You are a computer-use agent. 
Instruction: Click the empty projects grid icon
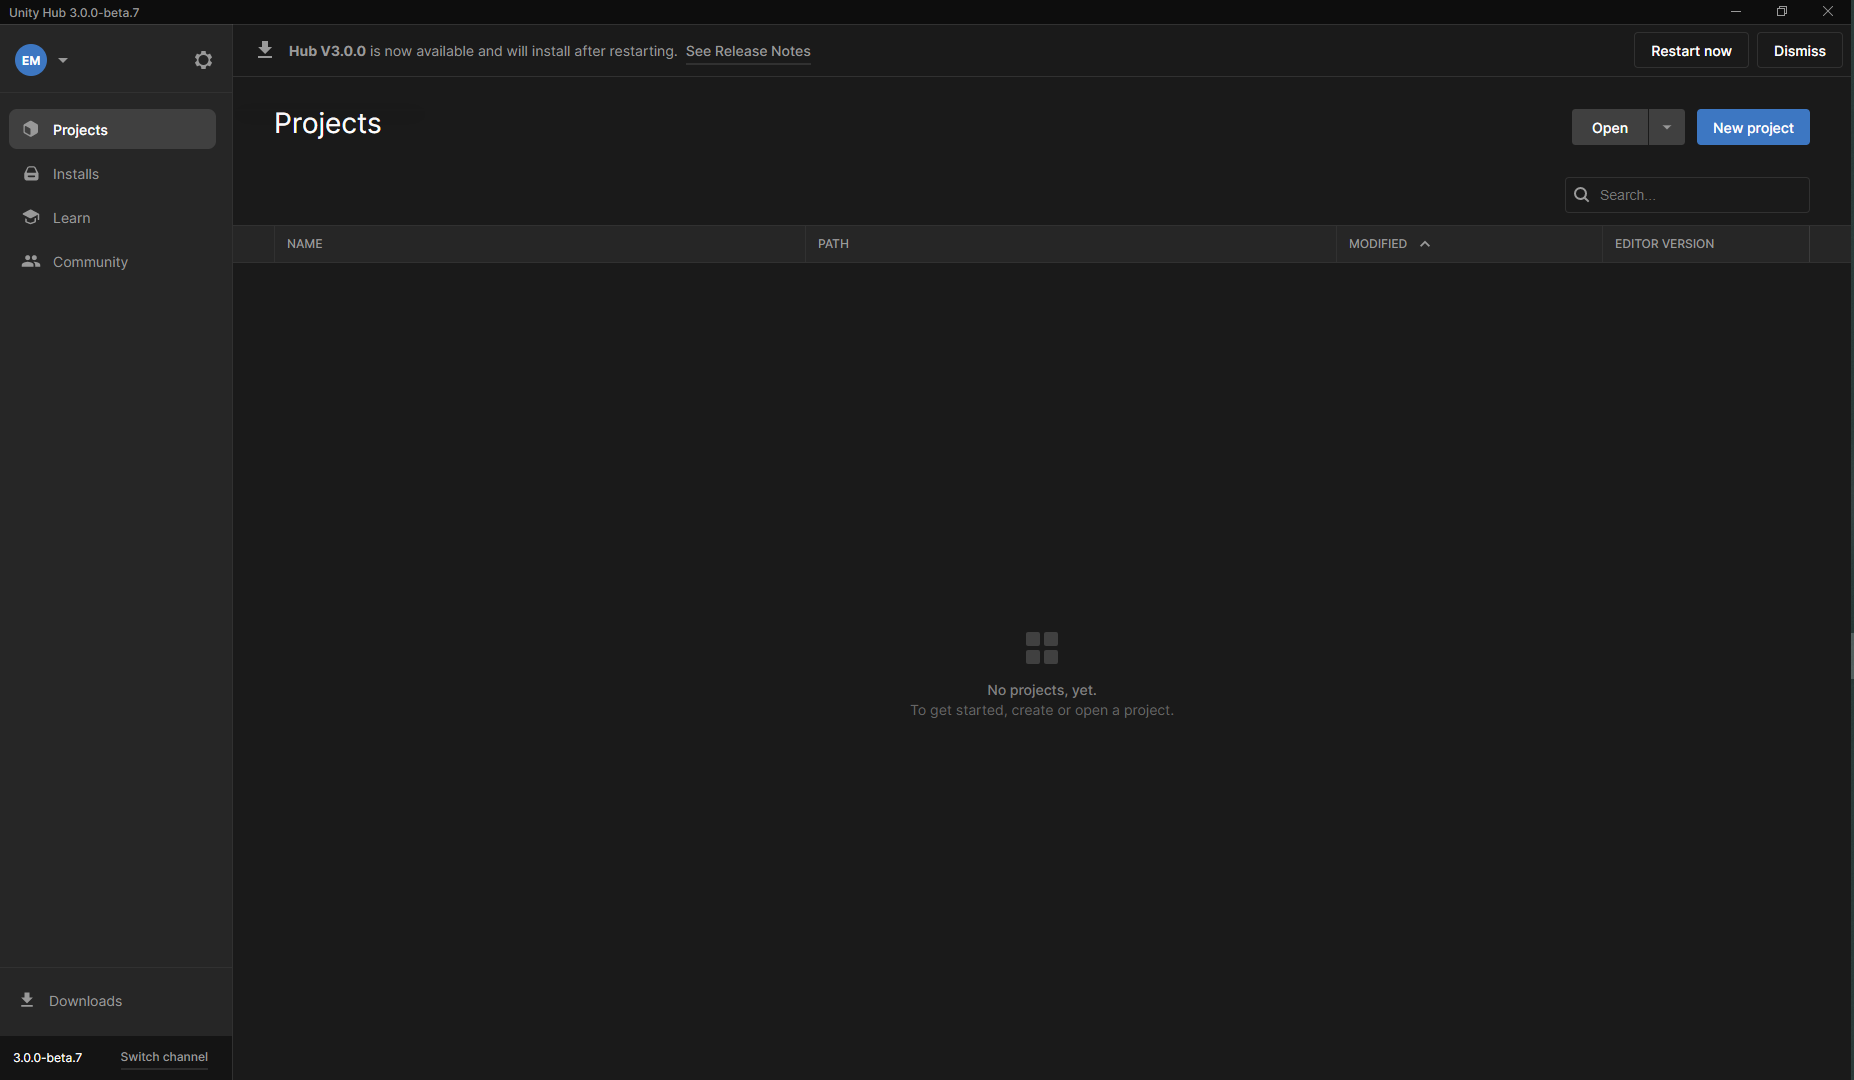[1041, 648]
